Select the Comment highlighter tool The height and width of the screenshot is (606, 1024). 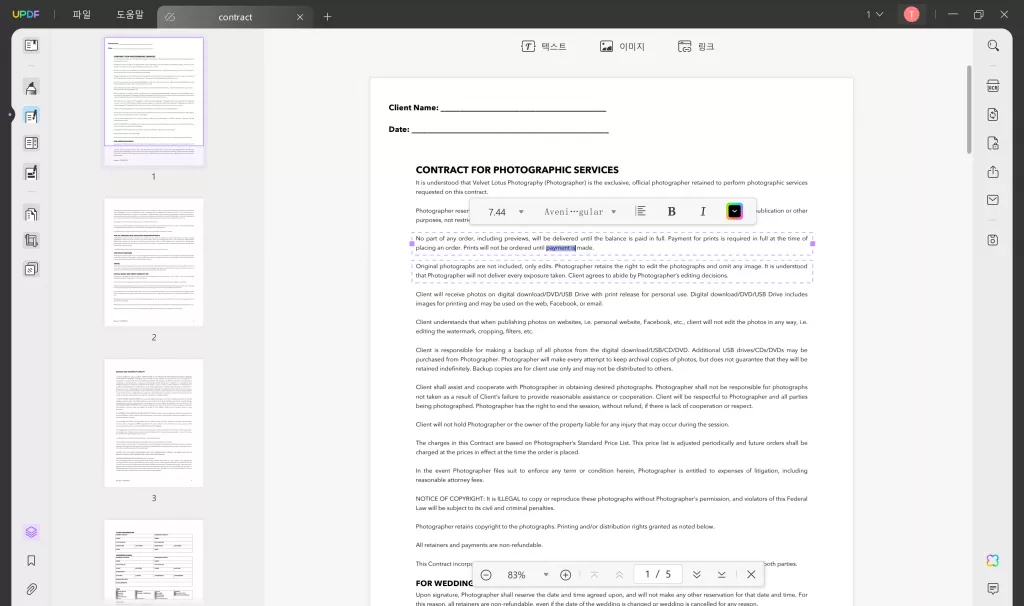[31, 88]
